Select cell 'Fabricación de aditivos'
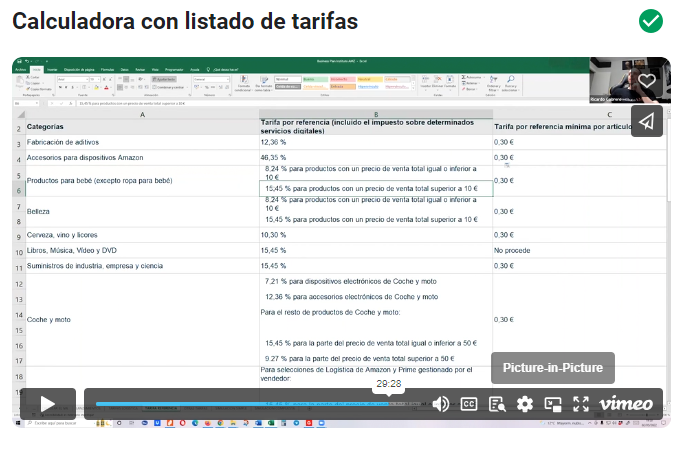The image size is (691, 451). (142, 142)
